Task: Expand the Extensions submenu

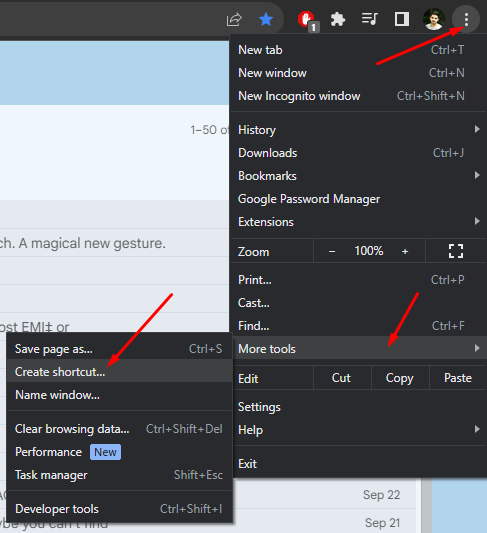Action: 359,222
